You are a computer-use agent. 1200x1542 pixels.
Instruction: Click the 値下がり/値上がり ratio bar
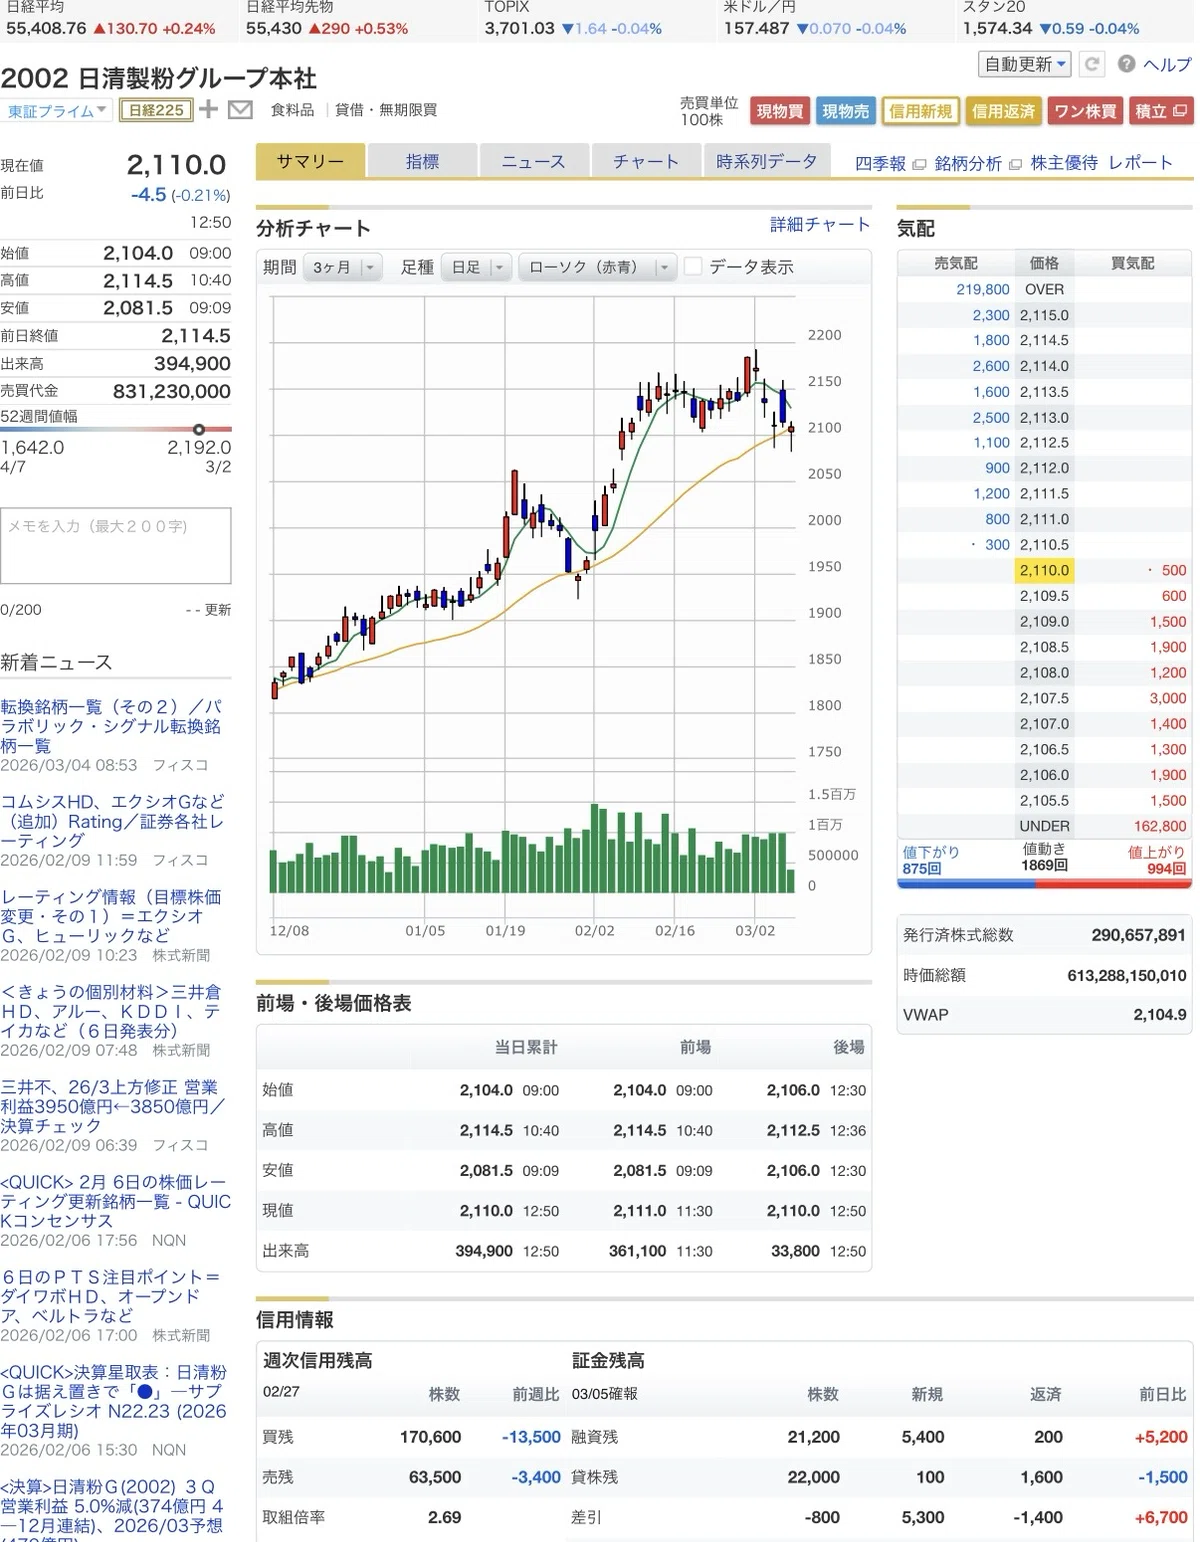click(x=1043, y=884)
